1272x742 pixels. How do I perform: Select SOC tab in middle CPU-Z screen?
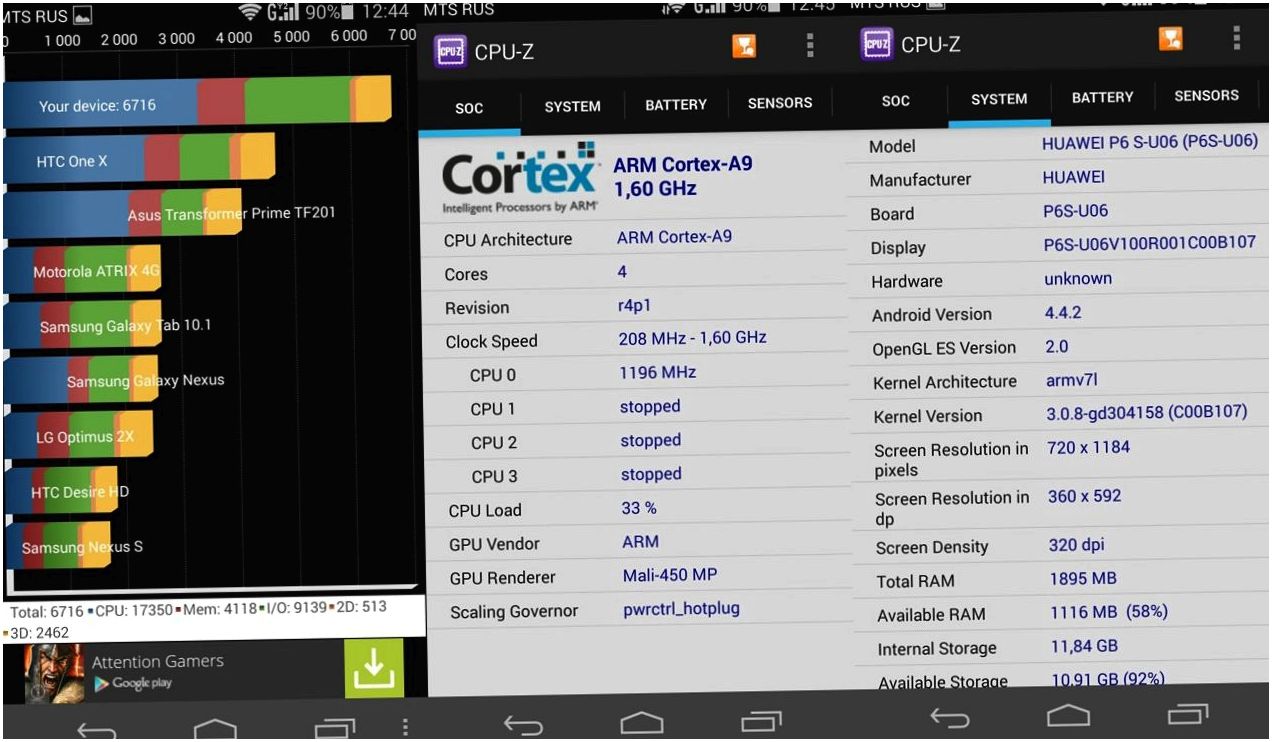(x=469, y=108)
